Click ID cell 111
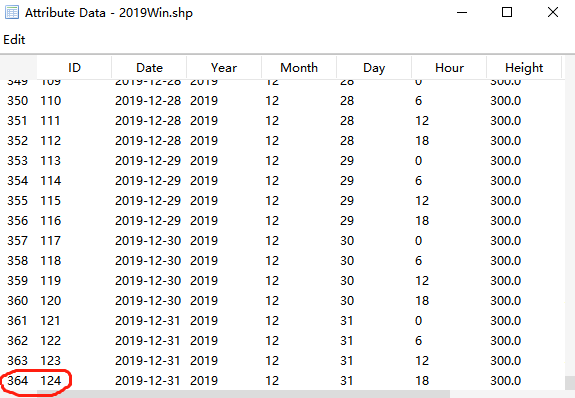This screenshot has height=398, width=575. pos(51,121)
